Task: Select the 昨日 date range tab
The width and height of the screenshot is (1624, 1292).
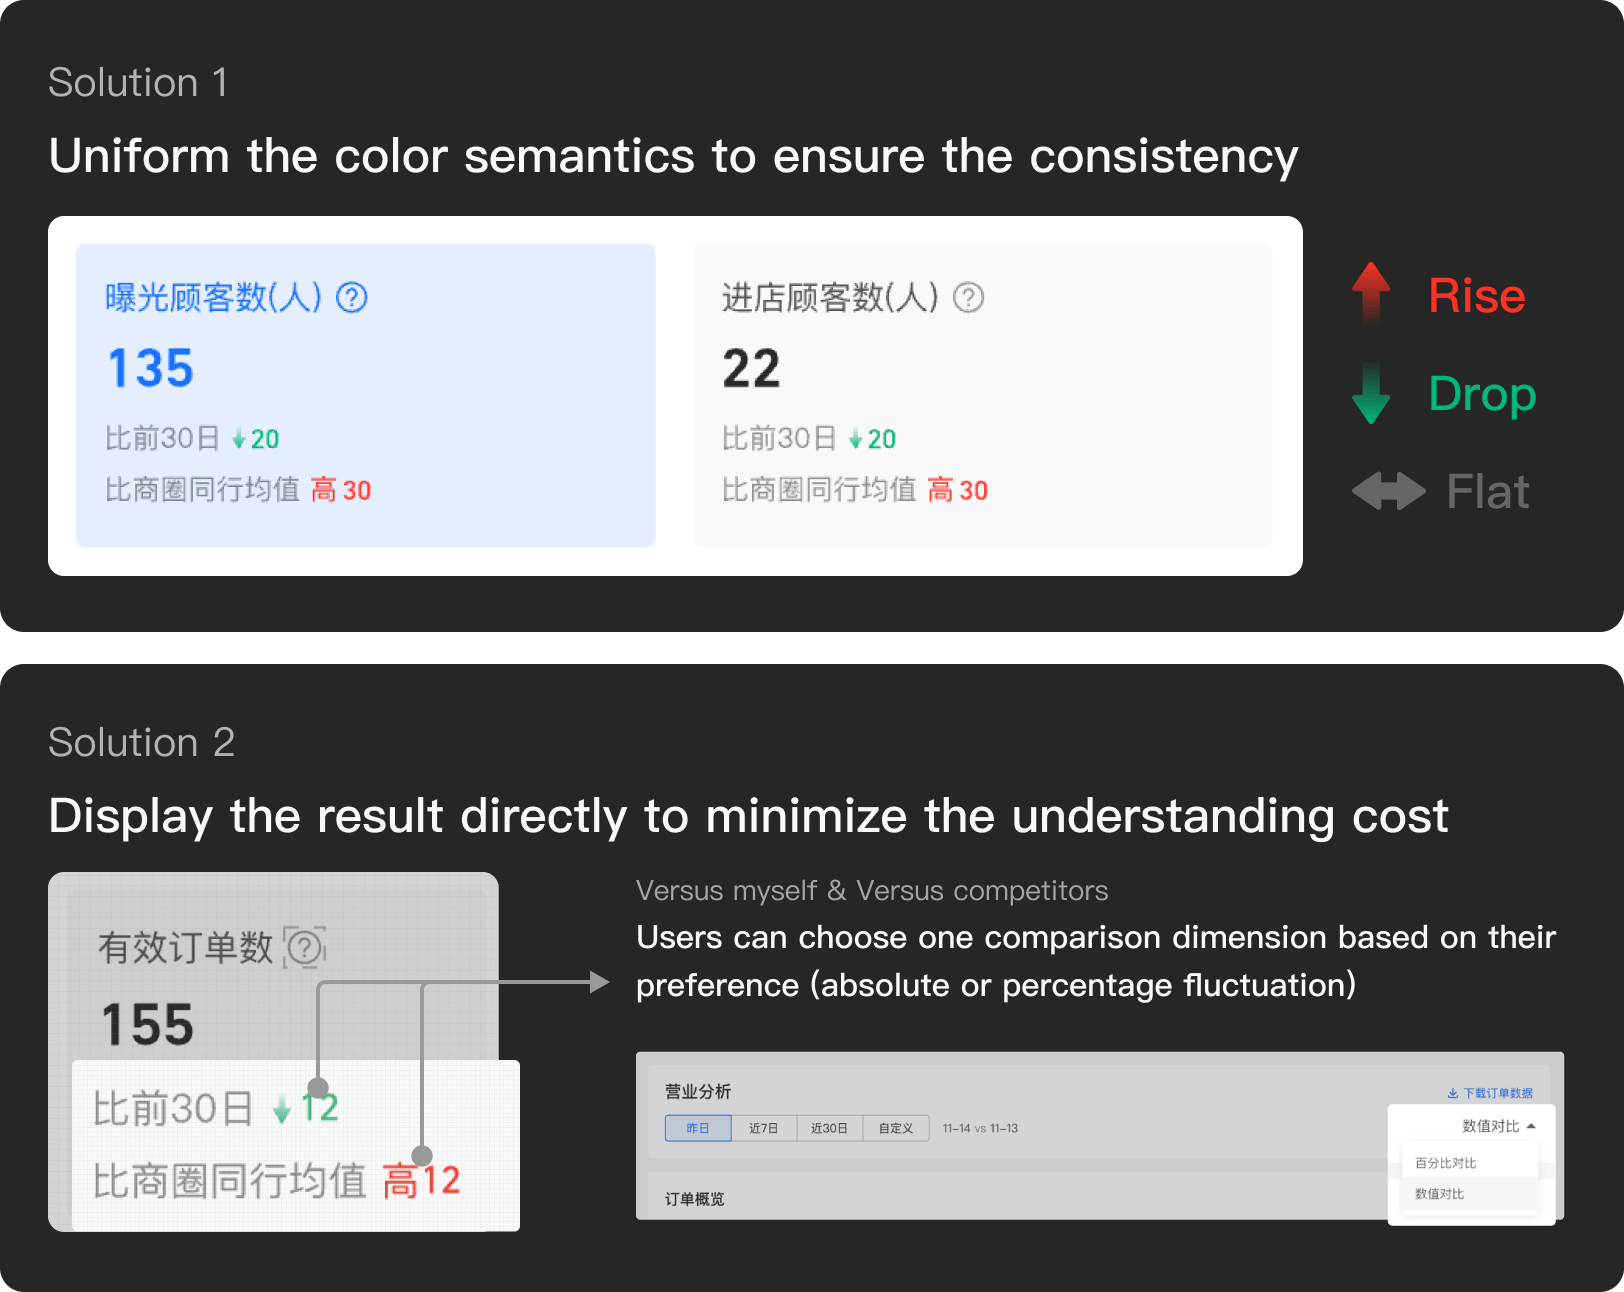Action: pyautogui.click(x=698, y=1128)
